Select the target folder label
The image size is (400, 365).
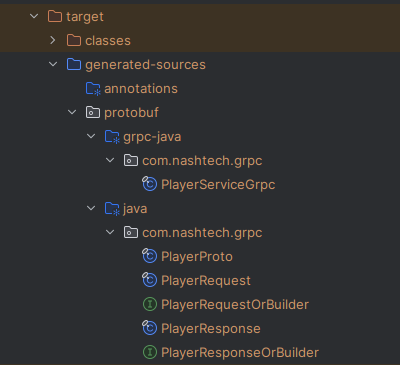pos(85,17)
